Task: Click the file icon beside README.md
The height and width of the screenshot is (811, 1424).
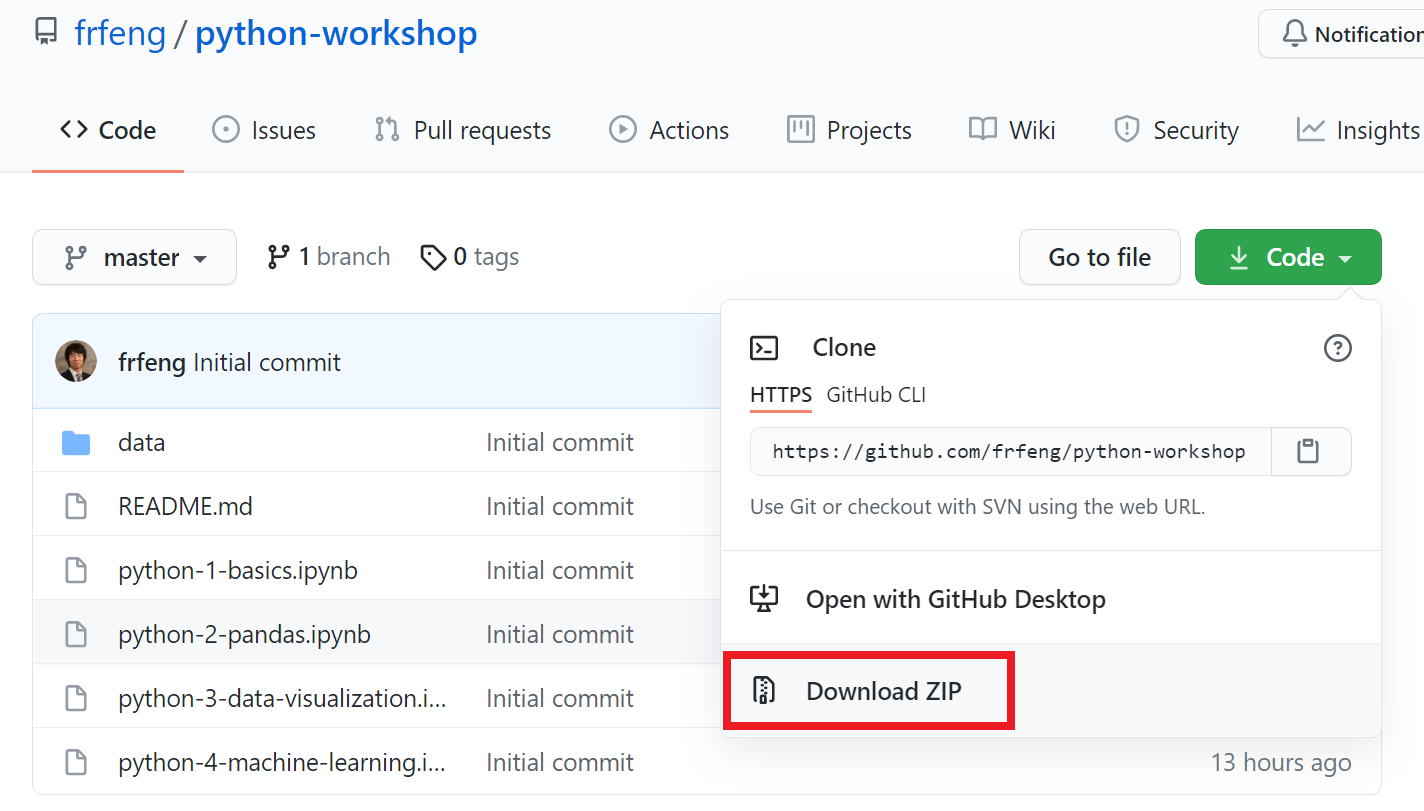Action: coord(76,506)
